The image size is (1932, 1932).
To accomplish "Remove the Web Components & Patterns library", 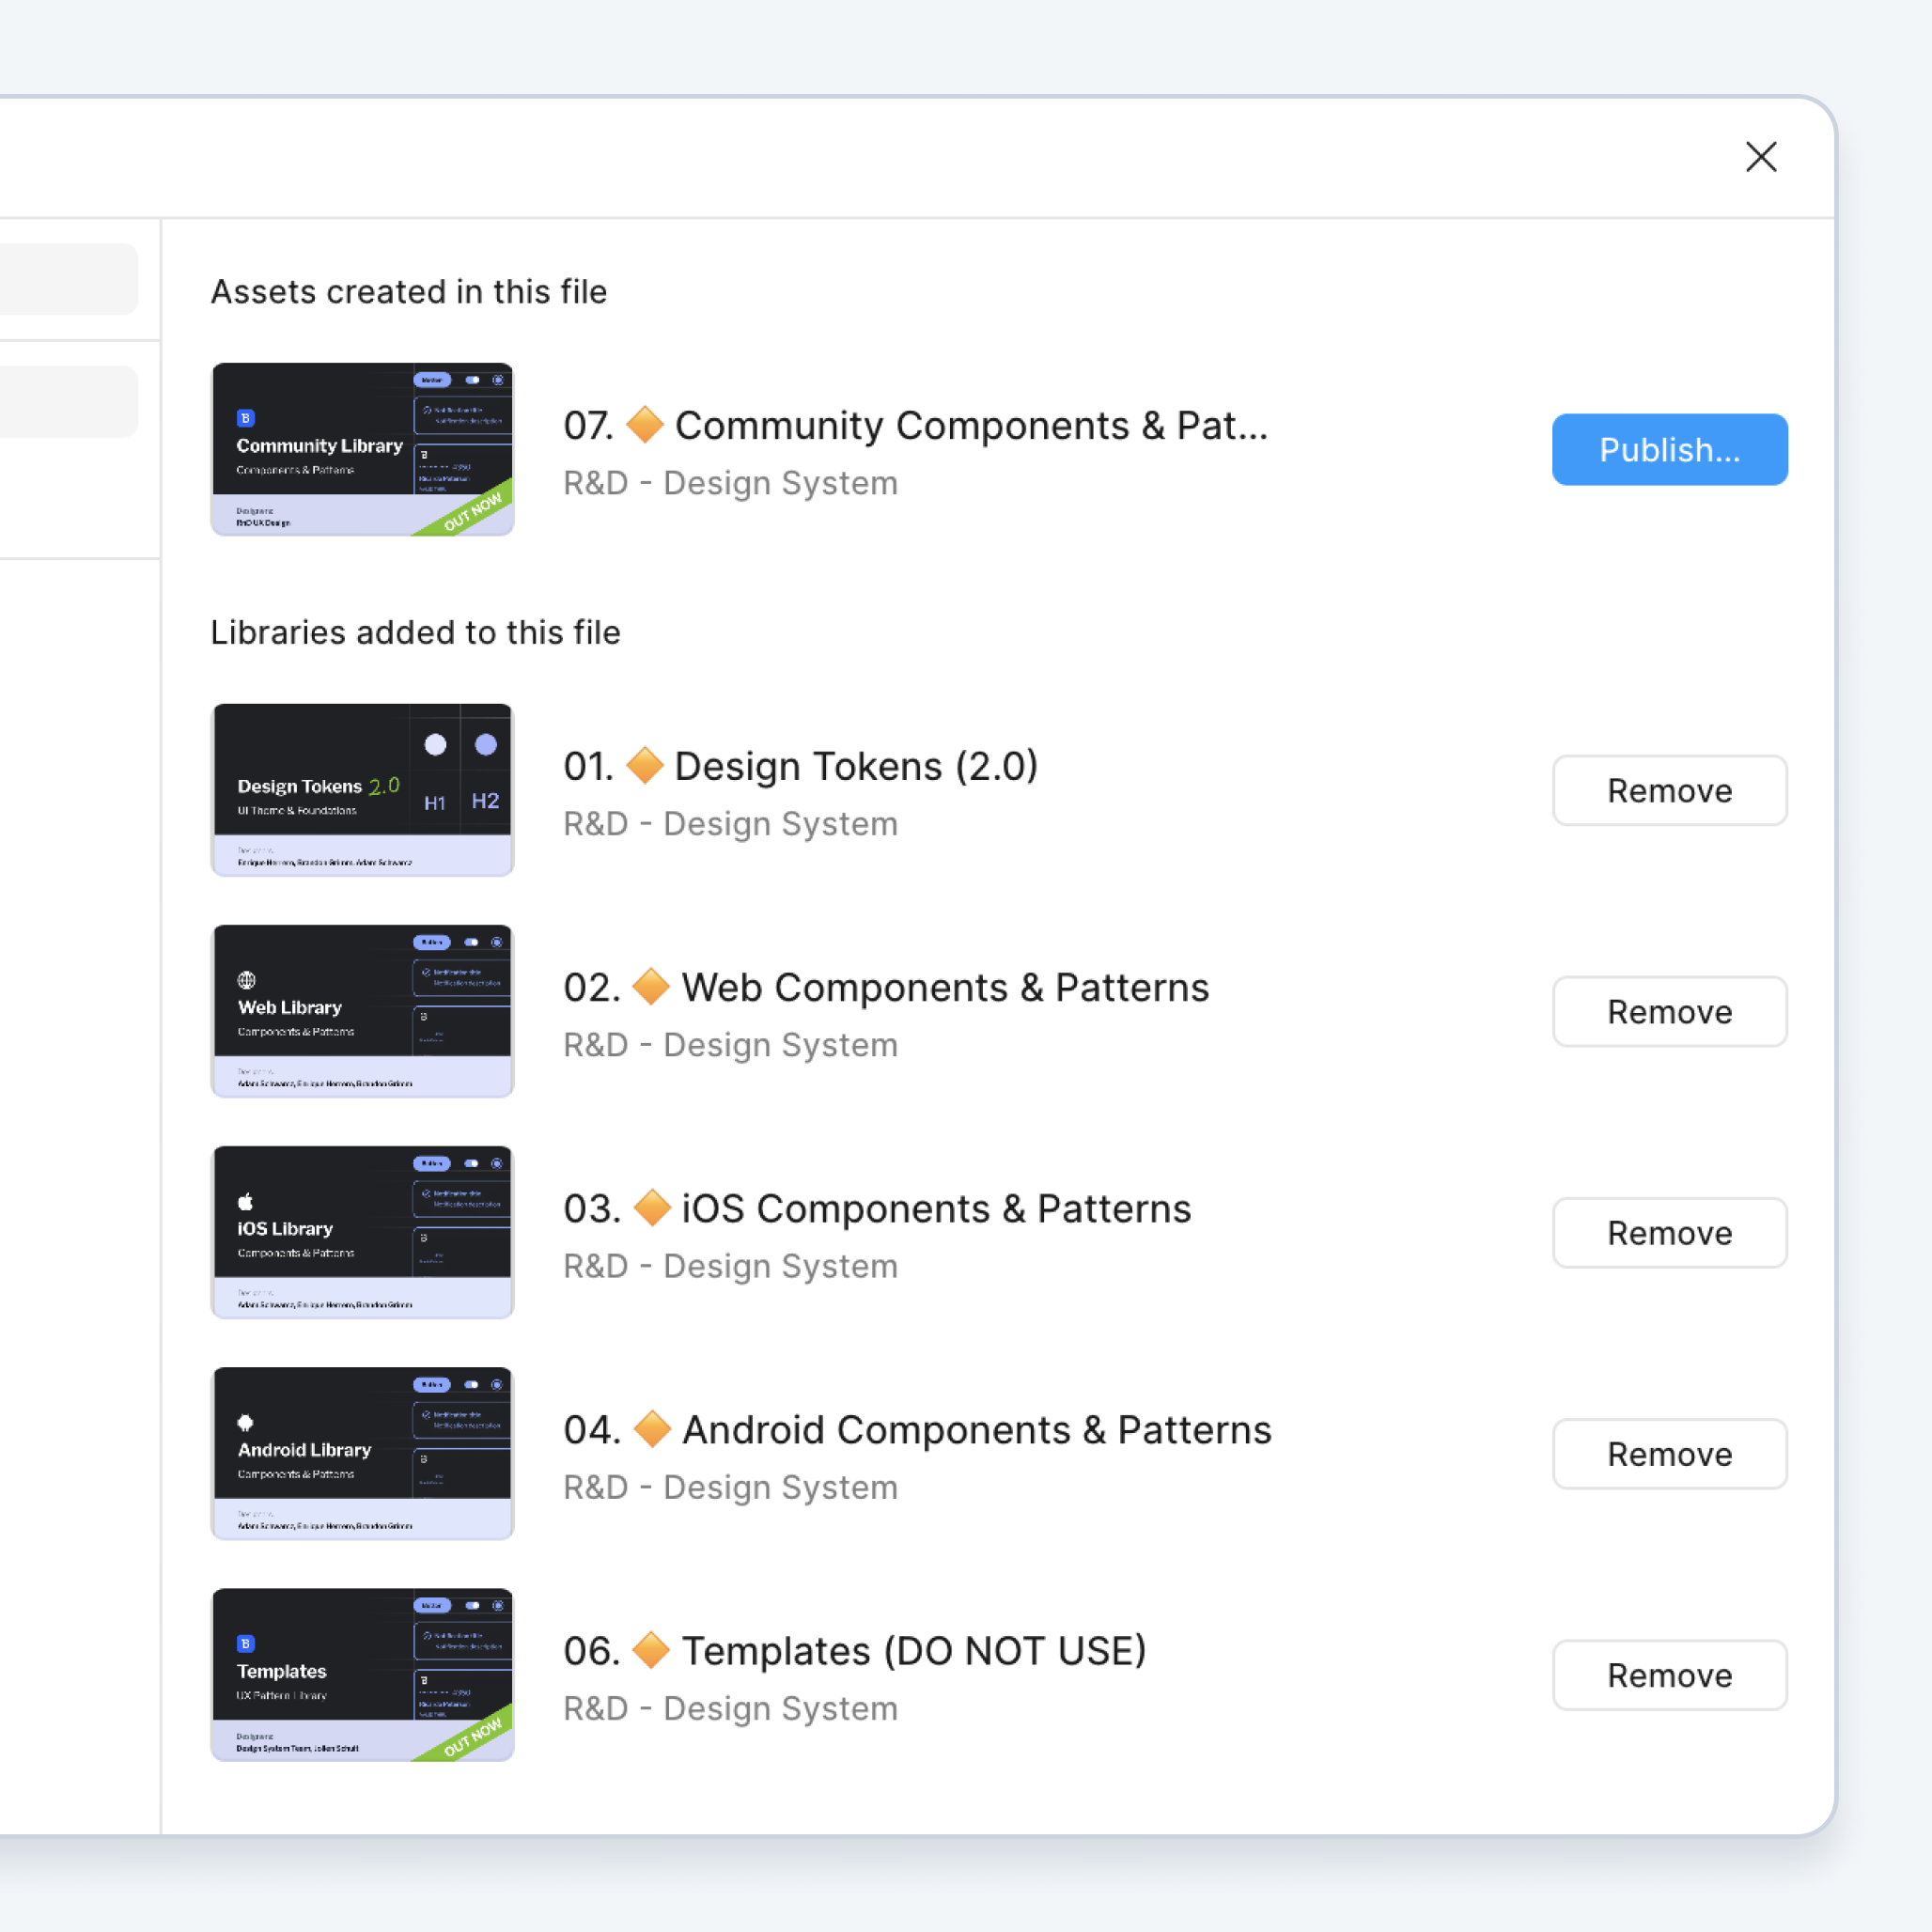I will [x=1669, y=1012].
